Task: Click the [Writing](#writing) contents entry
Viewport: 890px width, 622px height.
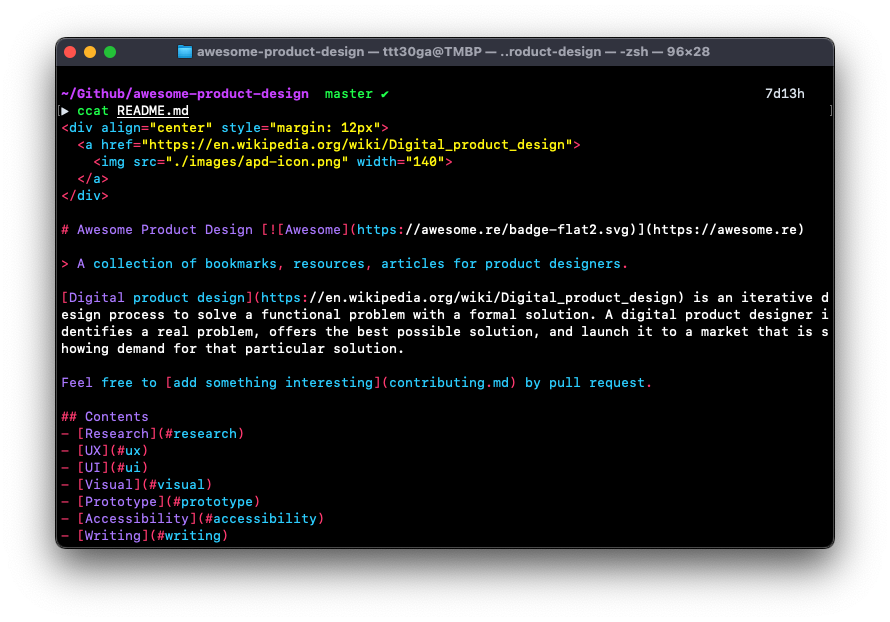Action: (145, 536)
